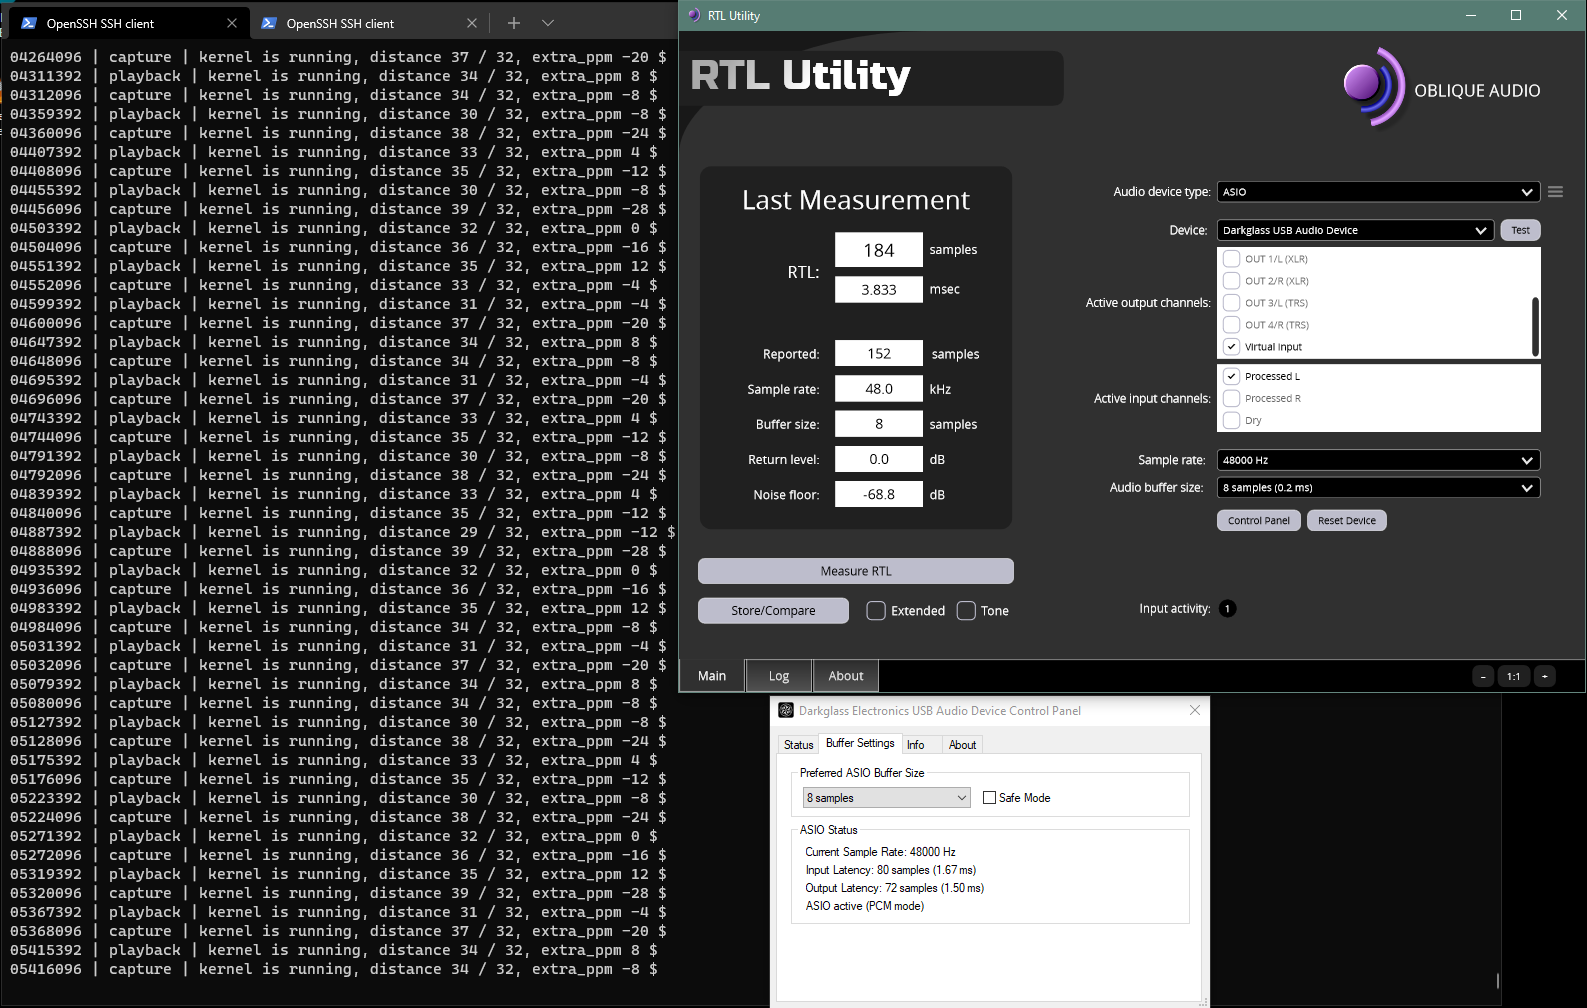Enable the Processed R input channel
Screen dimensions: 1587x1008
(1232, 399)
